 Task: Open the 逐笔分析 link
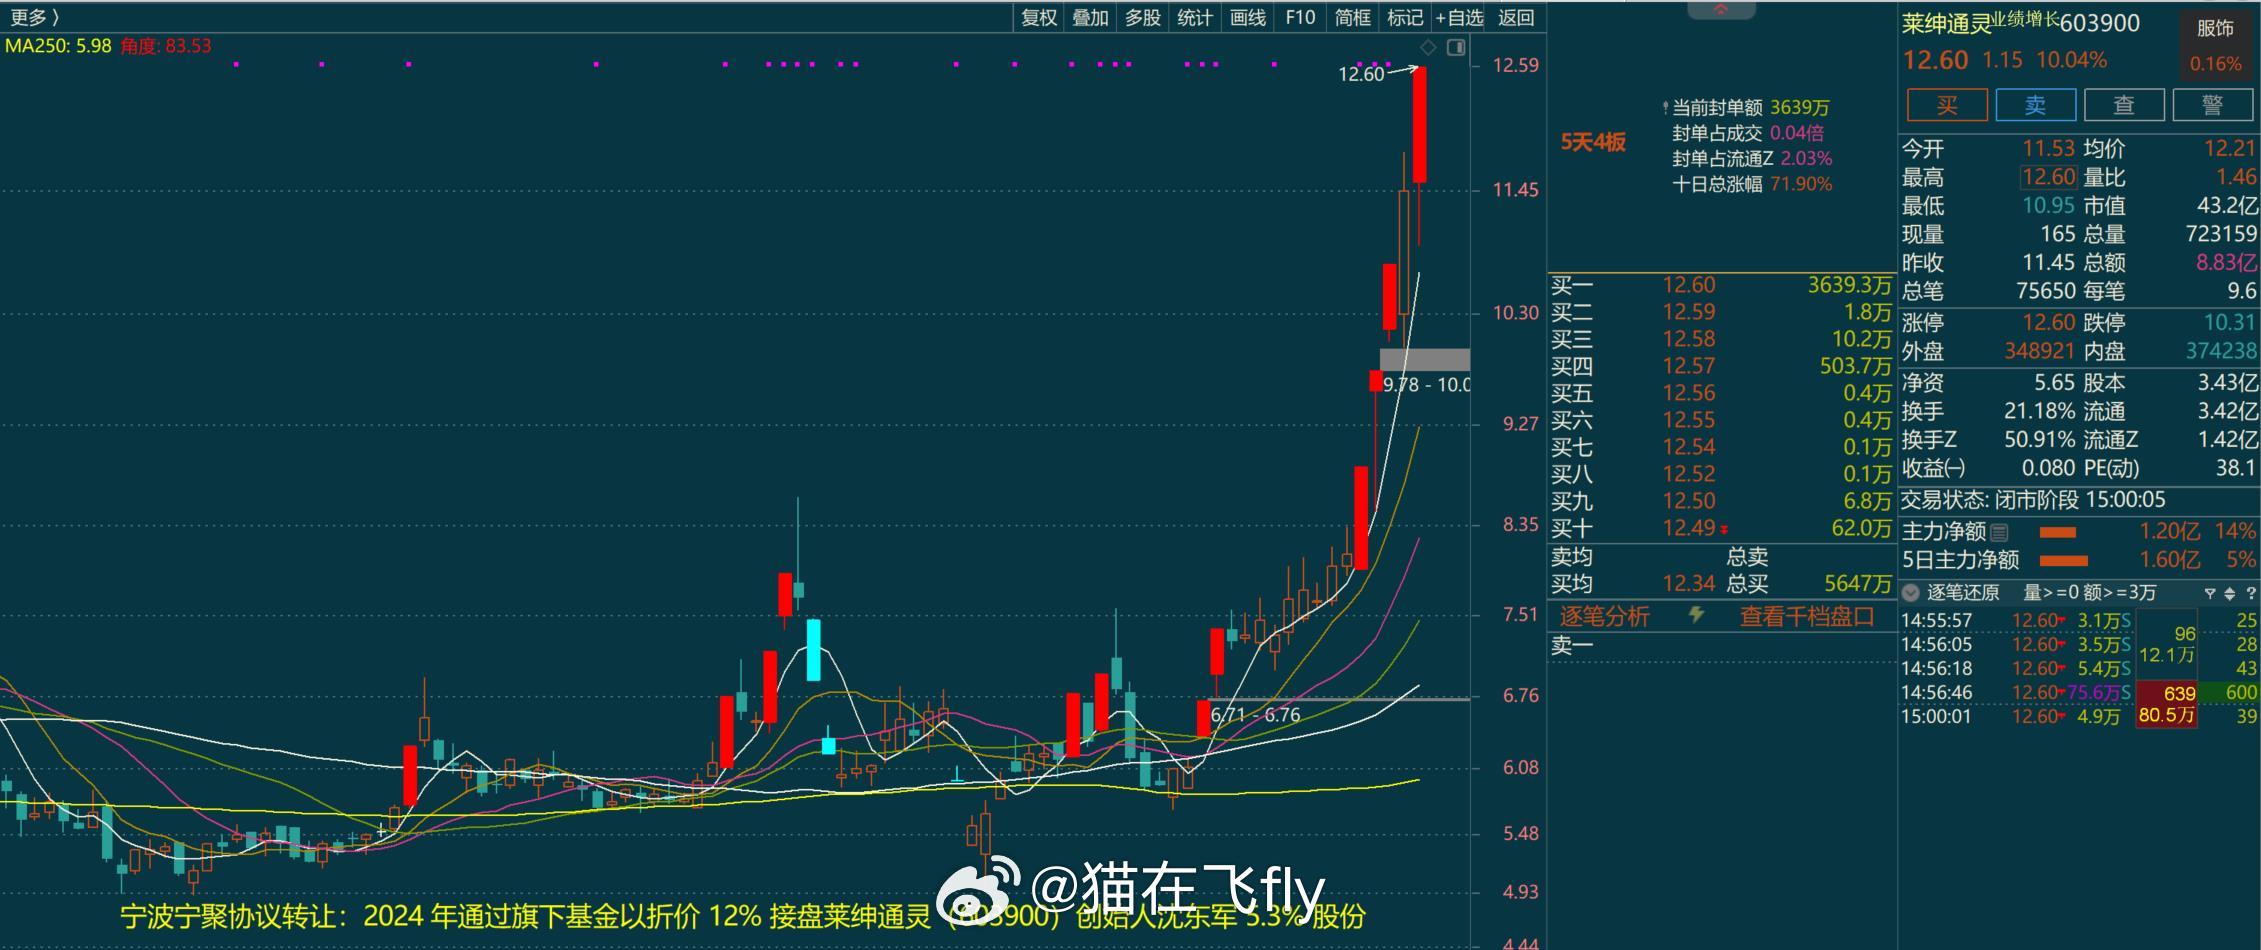point(1604,616)
